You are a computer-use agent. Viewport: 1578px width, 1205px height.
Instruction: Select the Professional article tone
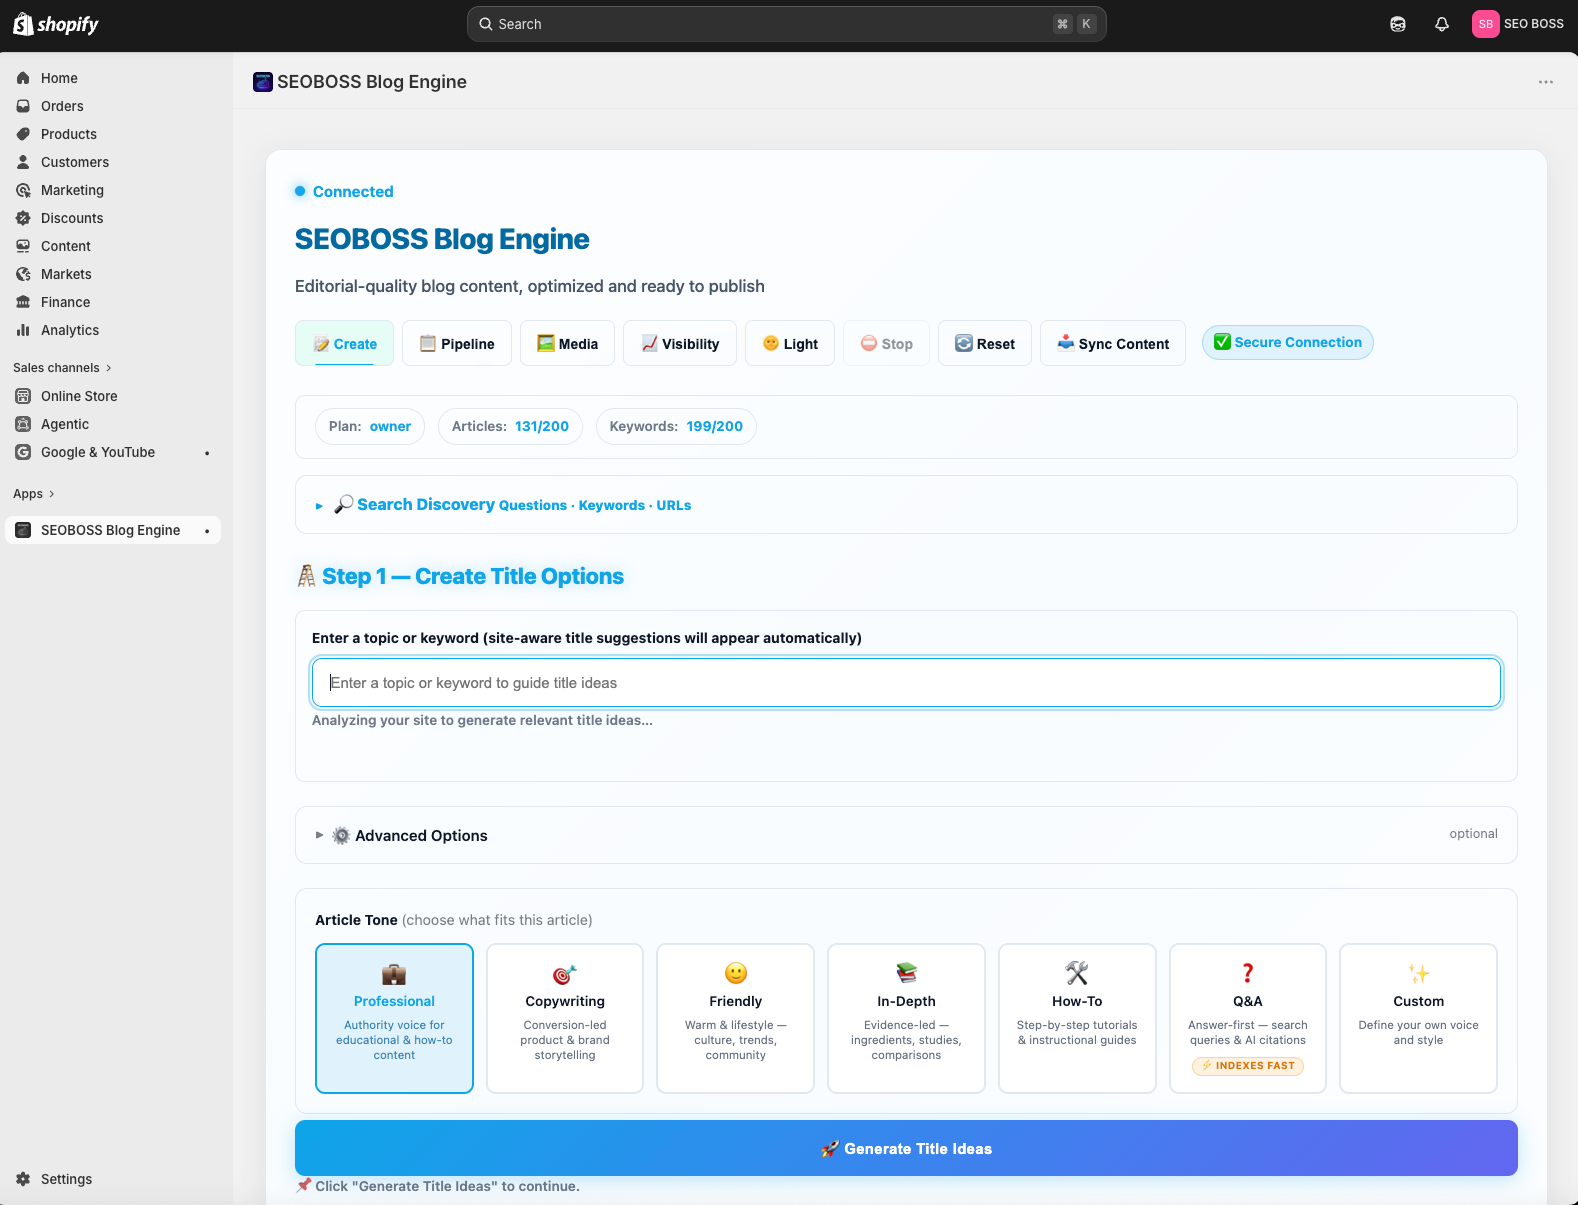coord(394,1018)
